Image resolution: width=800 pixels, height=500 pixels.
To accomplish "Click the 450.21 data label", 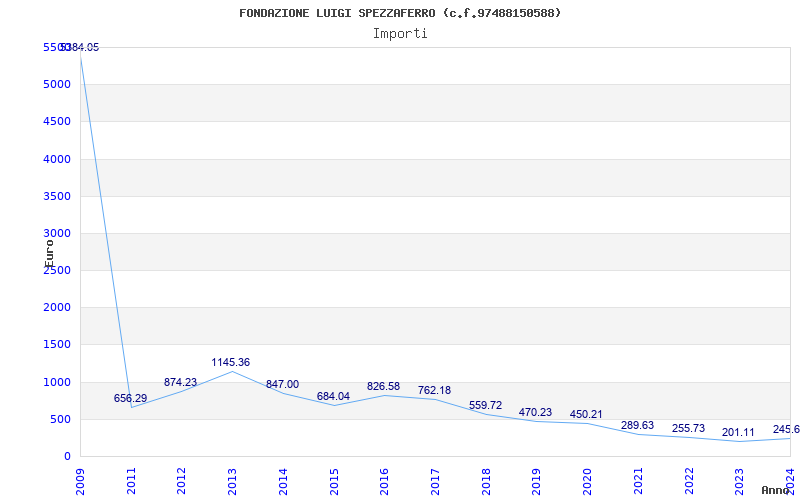I will (x=586, y=414).
